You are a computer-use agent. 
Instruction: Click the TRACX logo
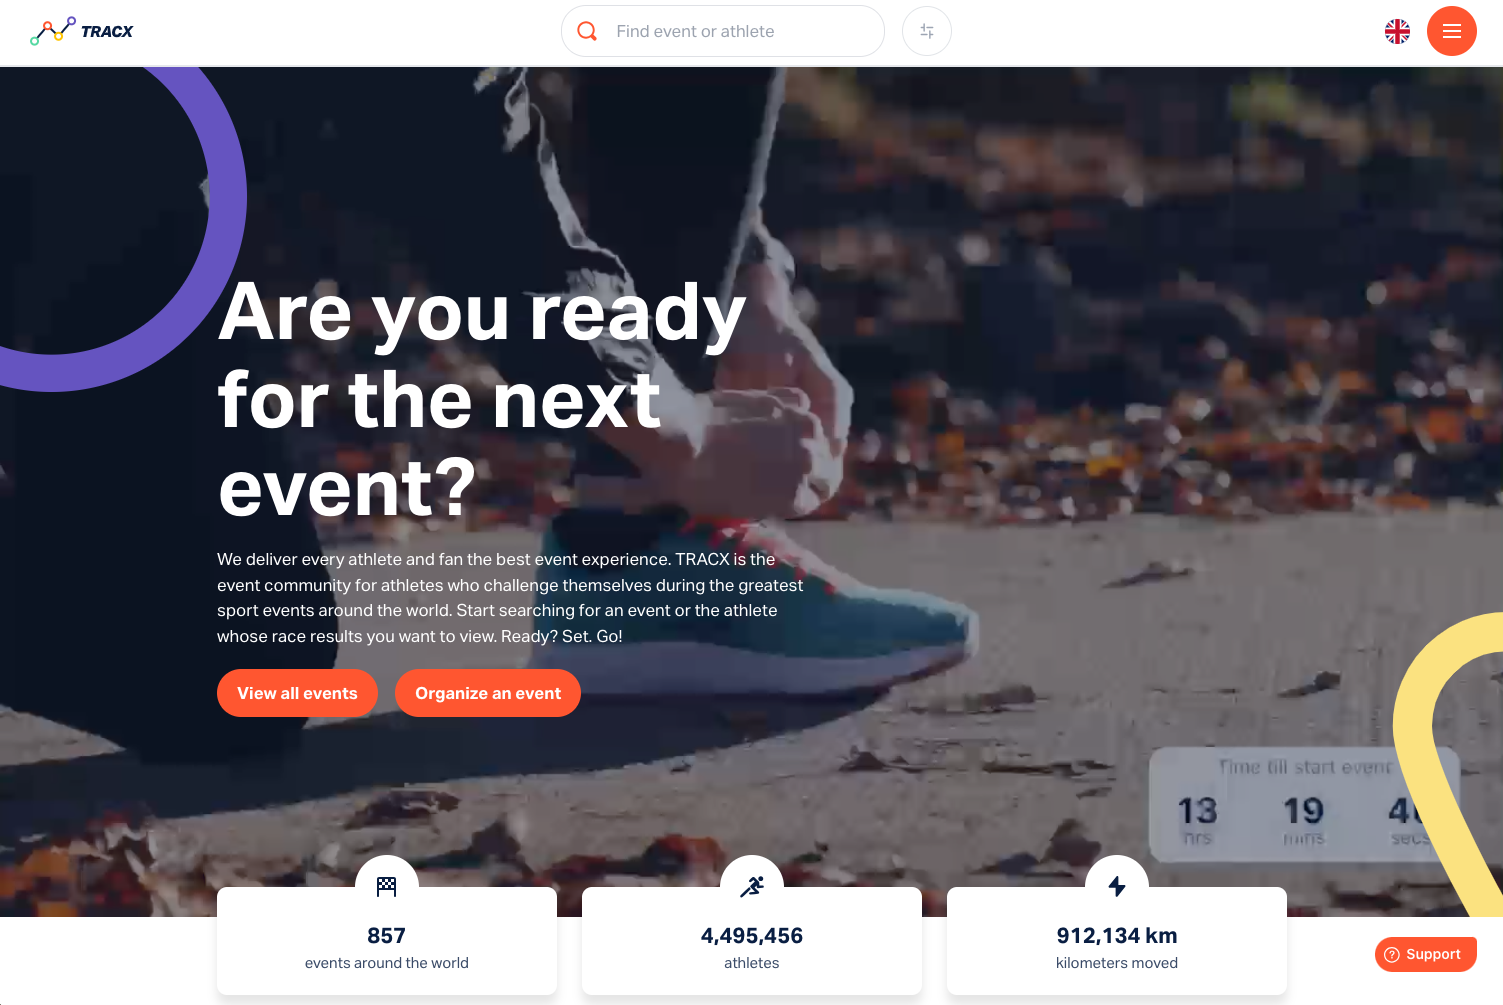coord(81,31)
